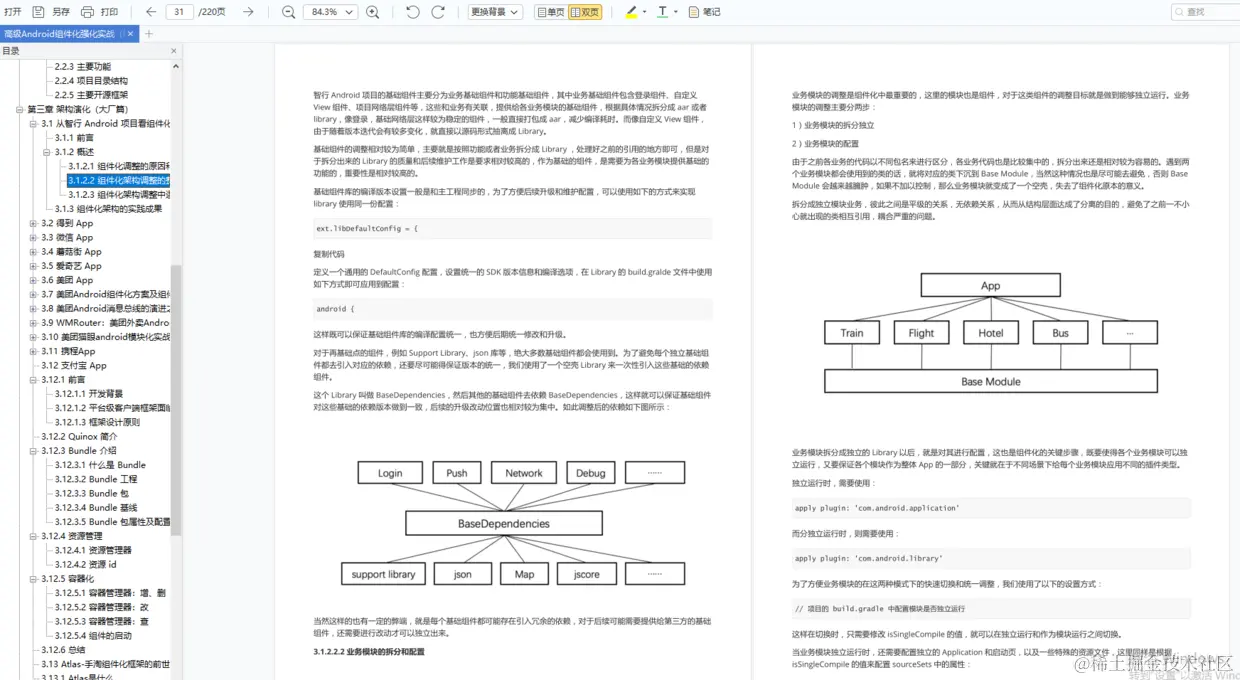1240x680 pixels.
Task: Click the 笔记 notes button
Action: [x=703, y=12]
